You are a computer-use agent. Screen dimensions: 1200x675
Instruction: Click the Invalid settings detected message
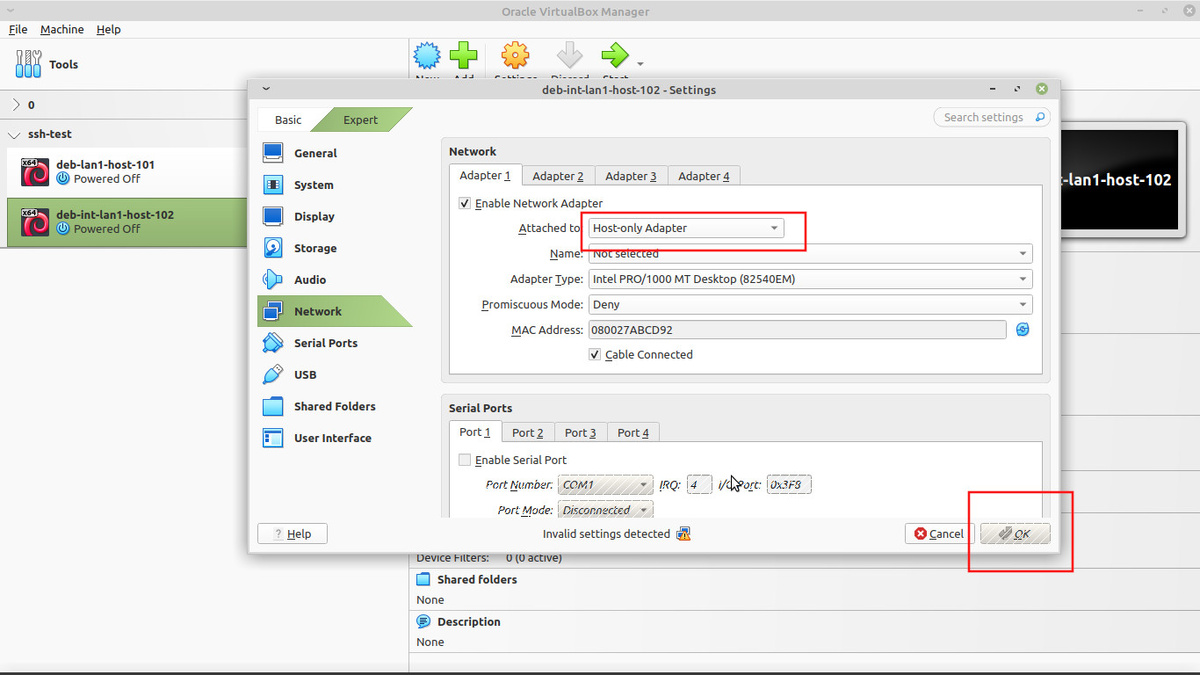tap(606, 534)
